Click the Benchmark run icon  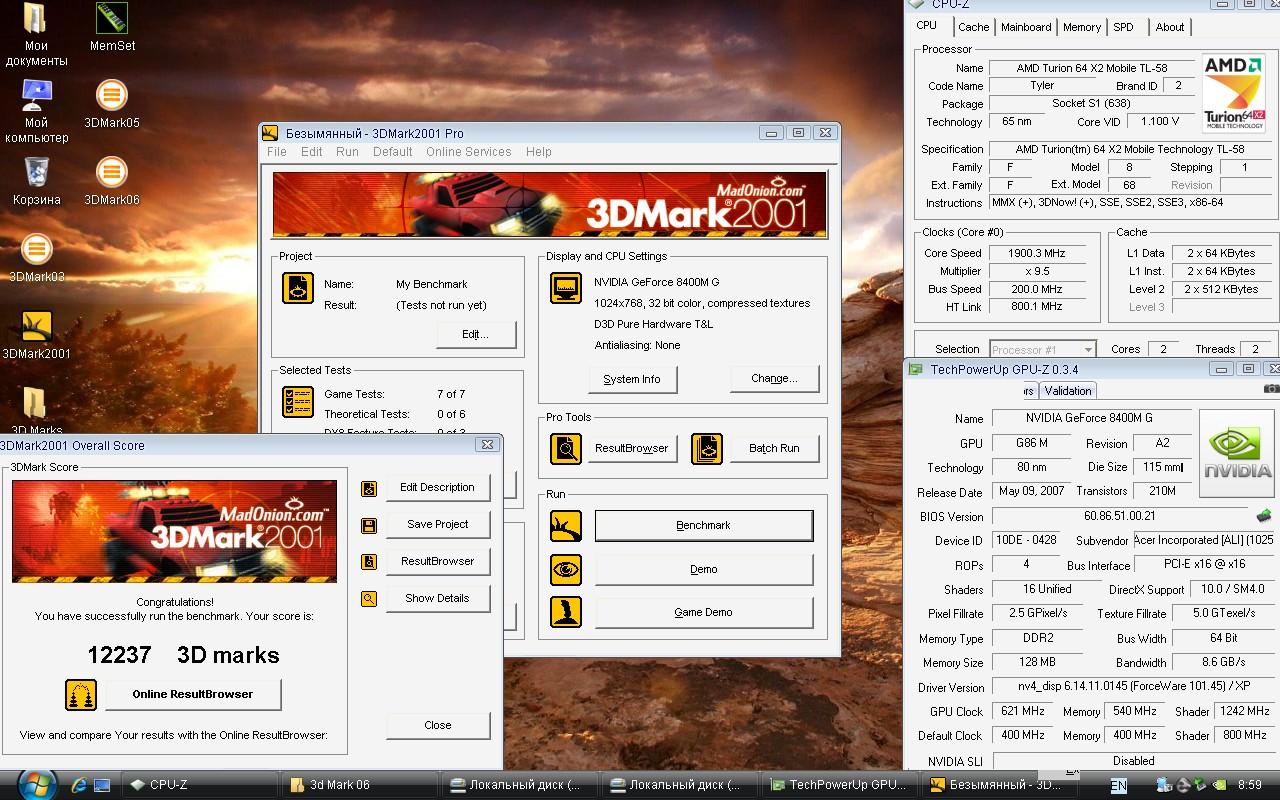point(566,525)
